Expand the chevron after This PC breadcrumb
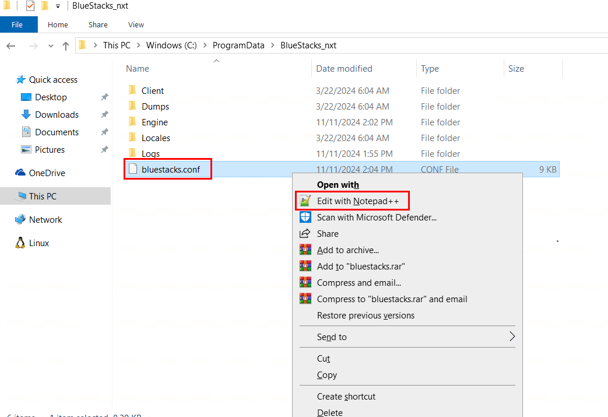The width and height of the screenshot is (608, 417). (138, 45)
